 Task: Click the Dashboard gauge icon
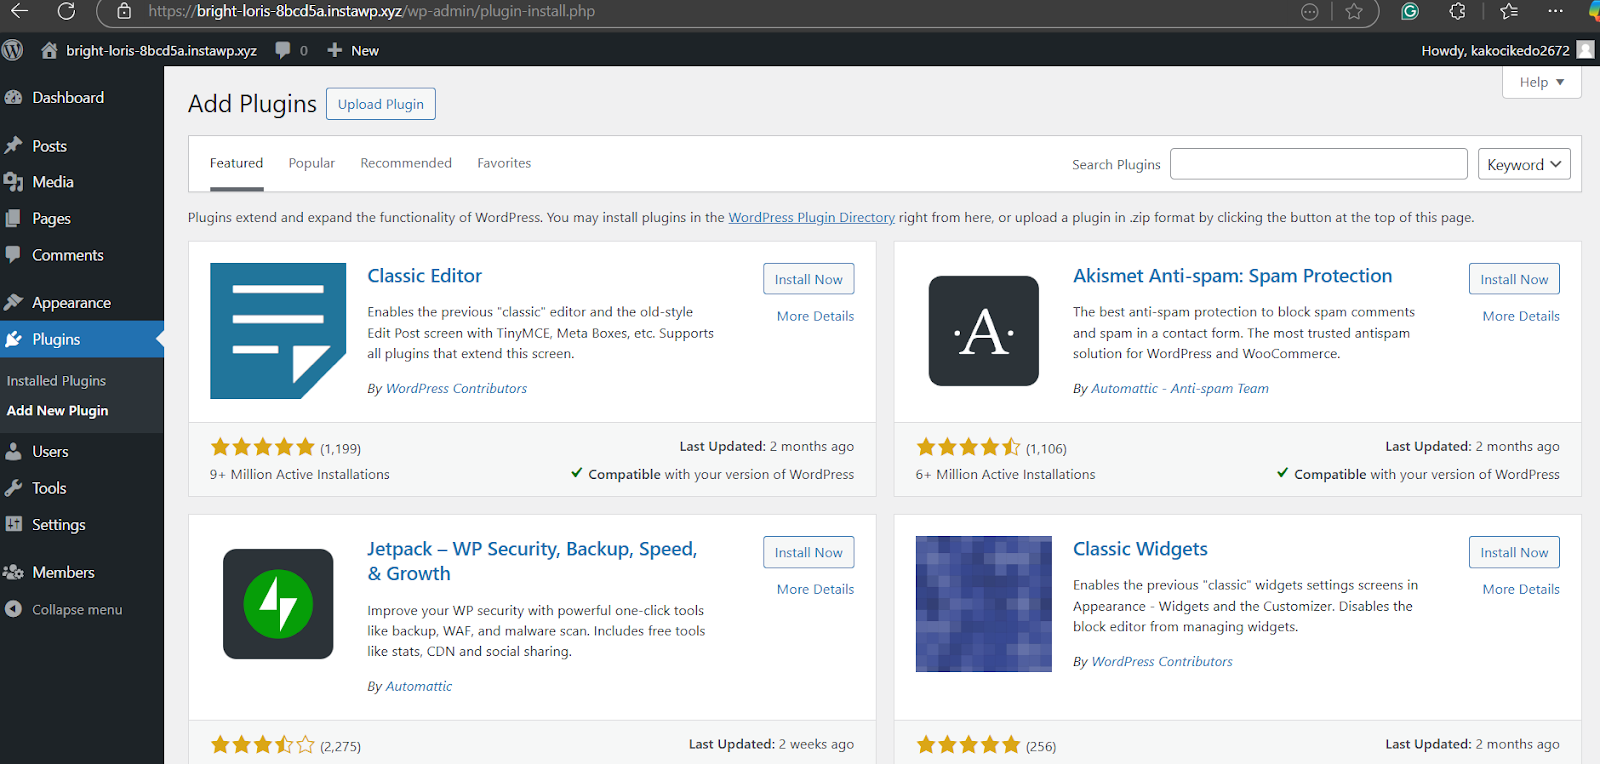(x=14, y=97)
